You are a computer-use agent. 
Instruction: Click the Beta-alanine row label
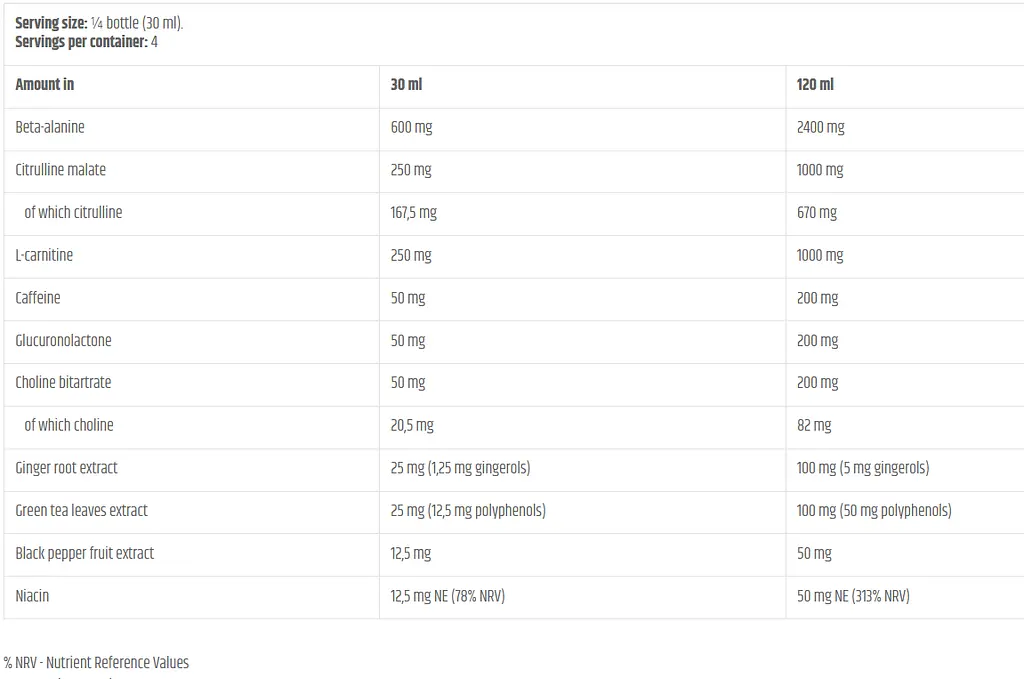click(x=50, y=127)
